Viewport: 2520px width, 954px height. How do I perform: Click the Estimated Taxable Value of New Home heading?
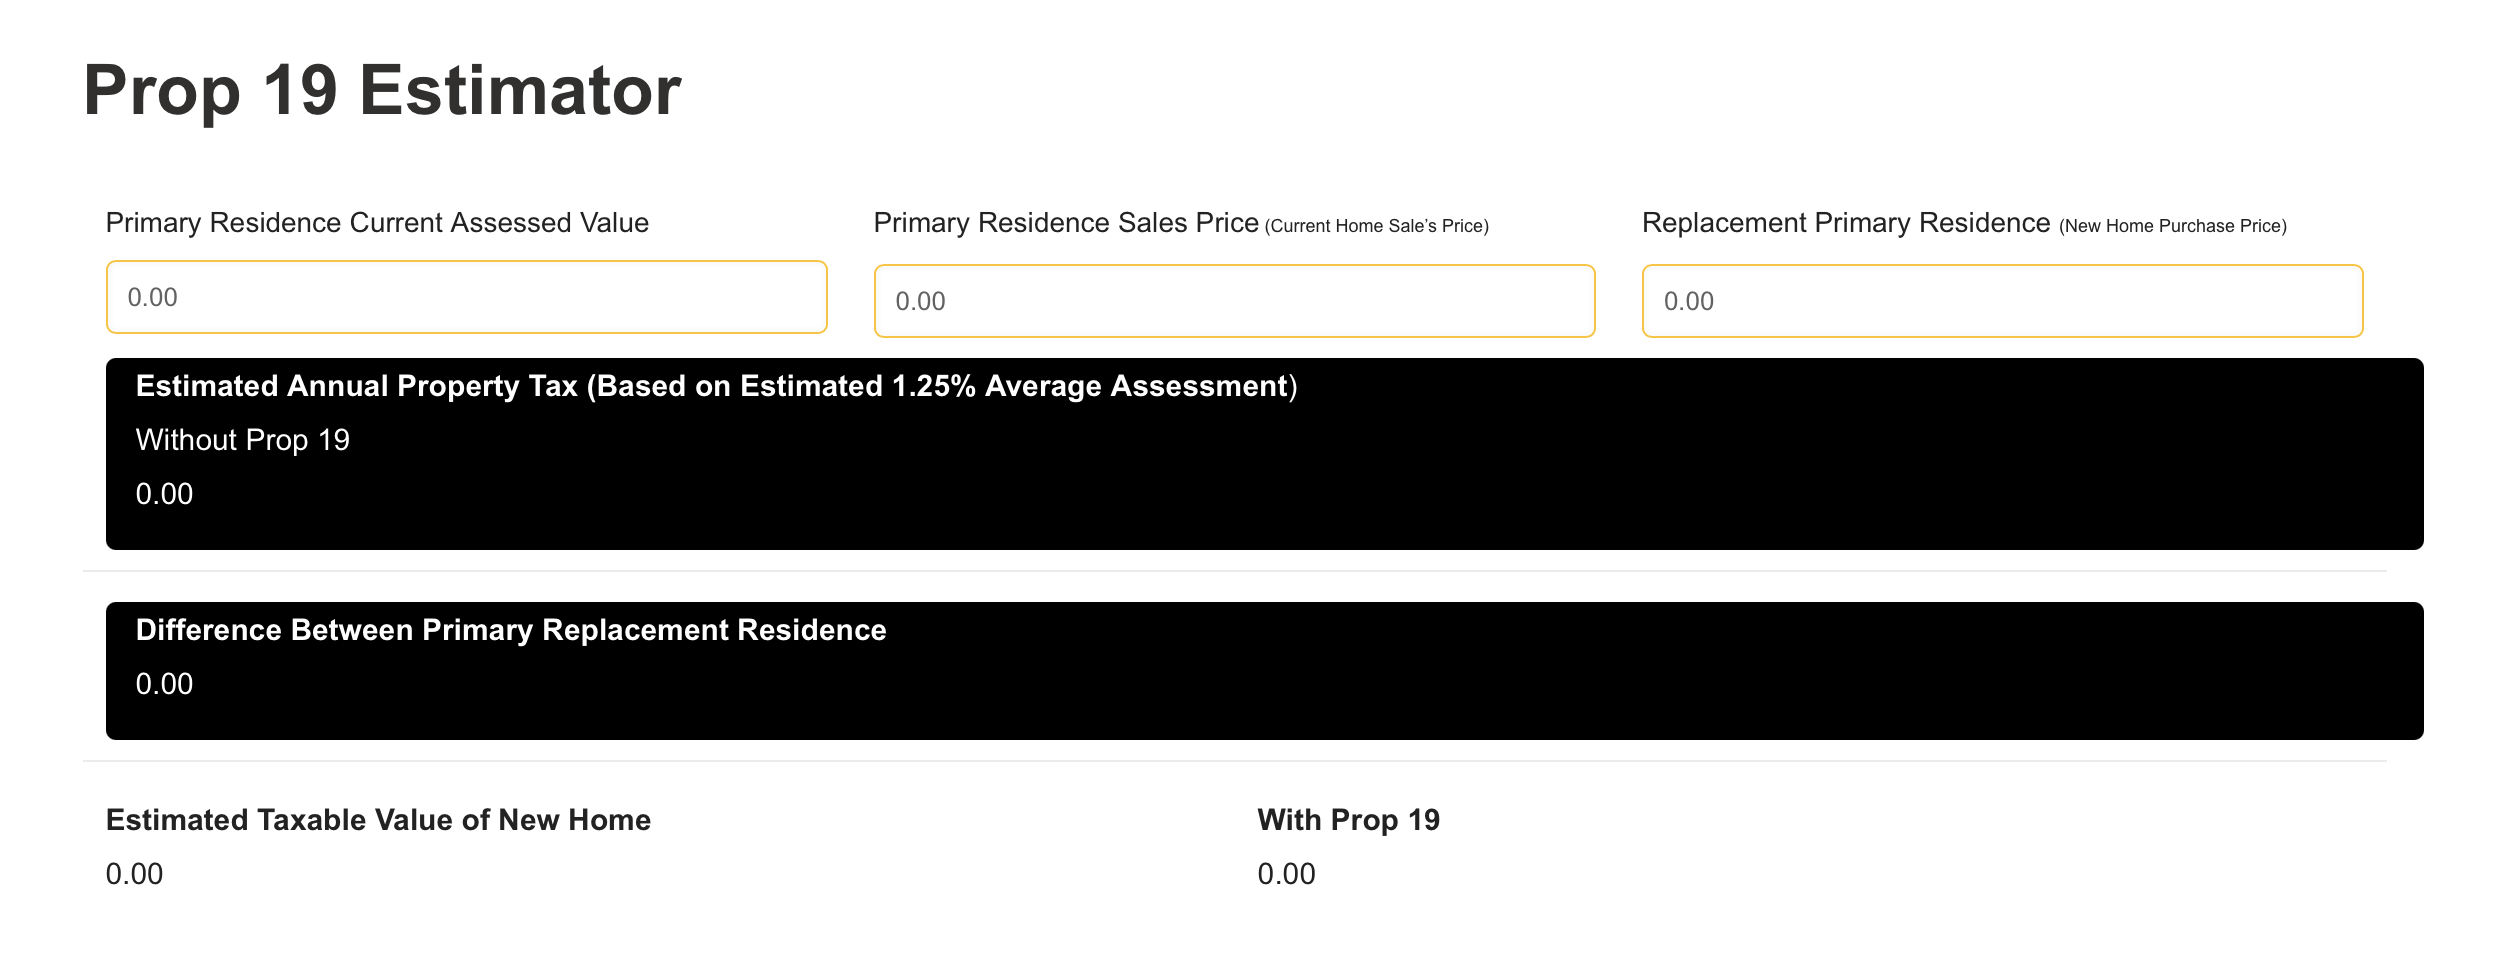tap(378, 820)
